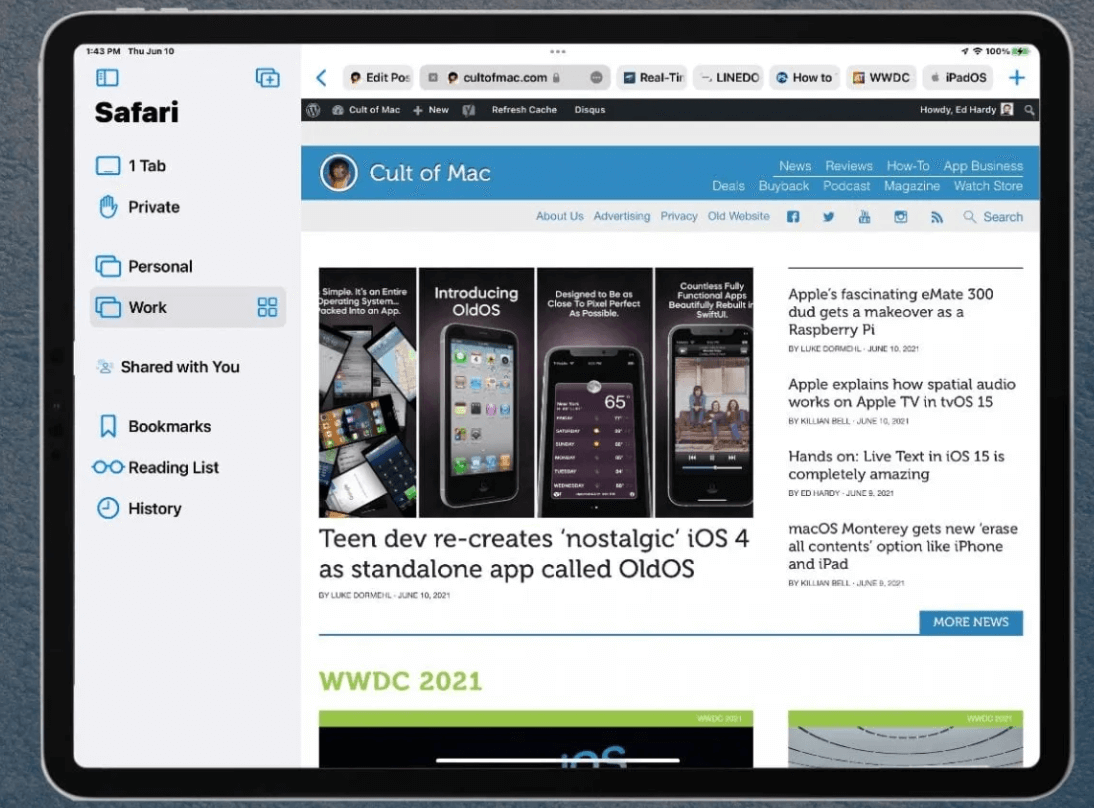Open Howdy, Ed Hardy account menu
Viewport: 1094px width, 808px height.
pyautogui.click(x=966, y=110)
